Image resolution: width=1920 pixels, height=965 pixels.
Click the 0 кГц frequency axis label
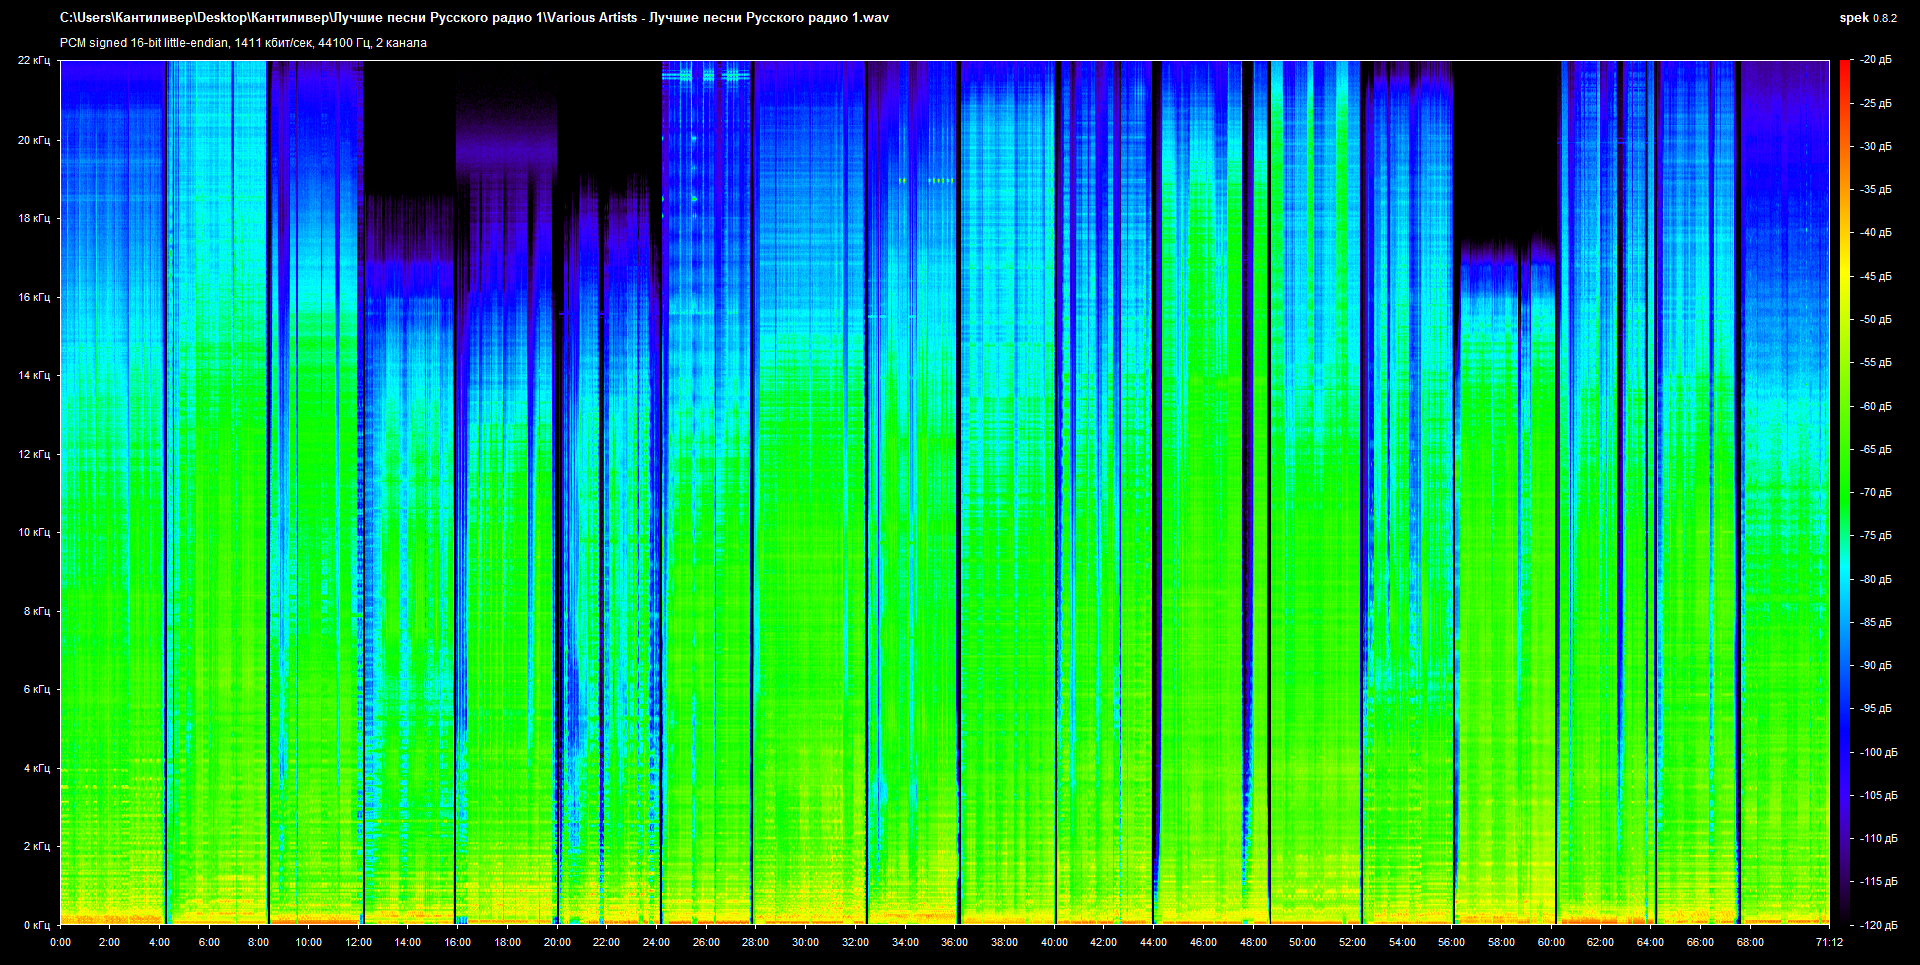pyautogui.click(x=36, y=925)
